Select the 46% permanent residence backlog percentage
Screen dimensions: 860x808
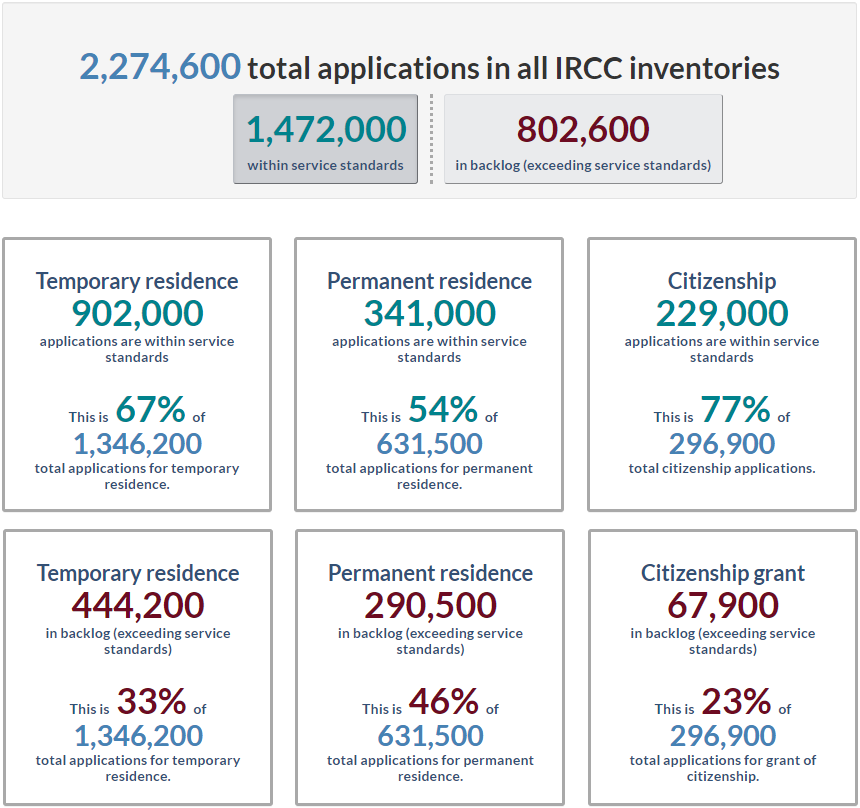pos(443,701)
